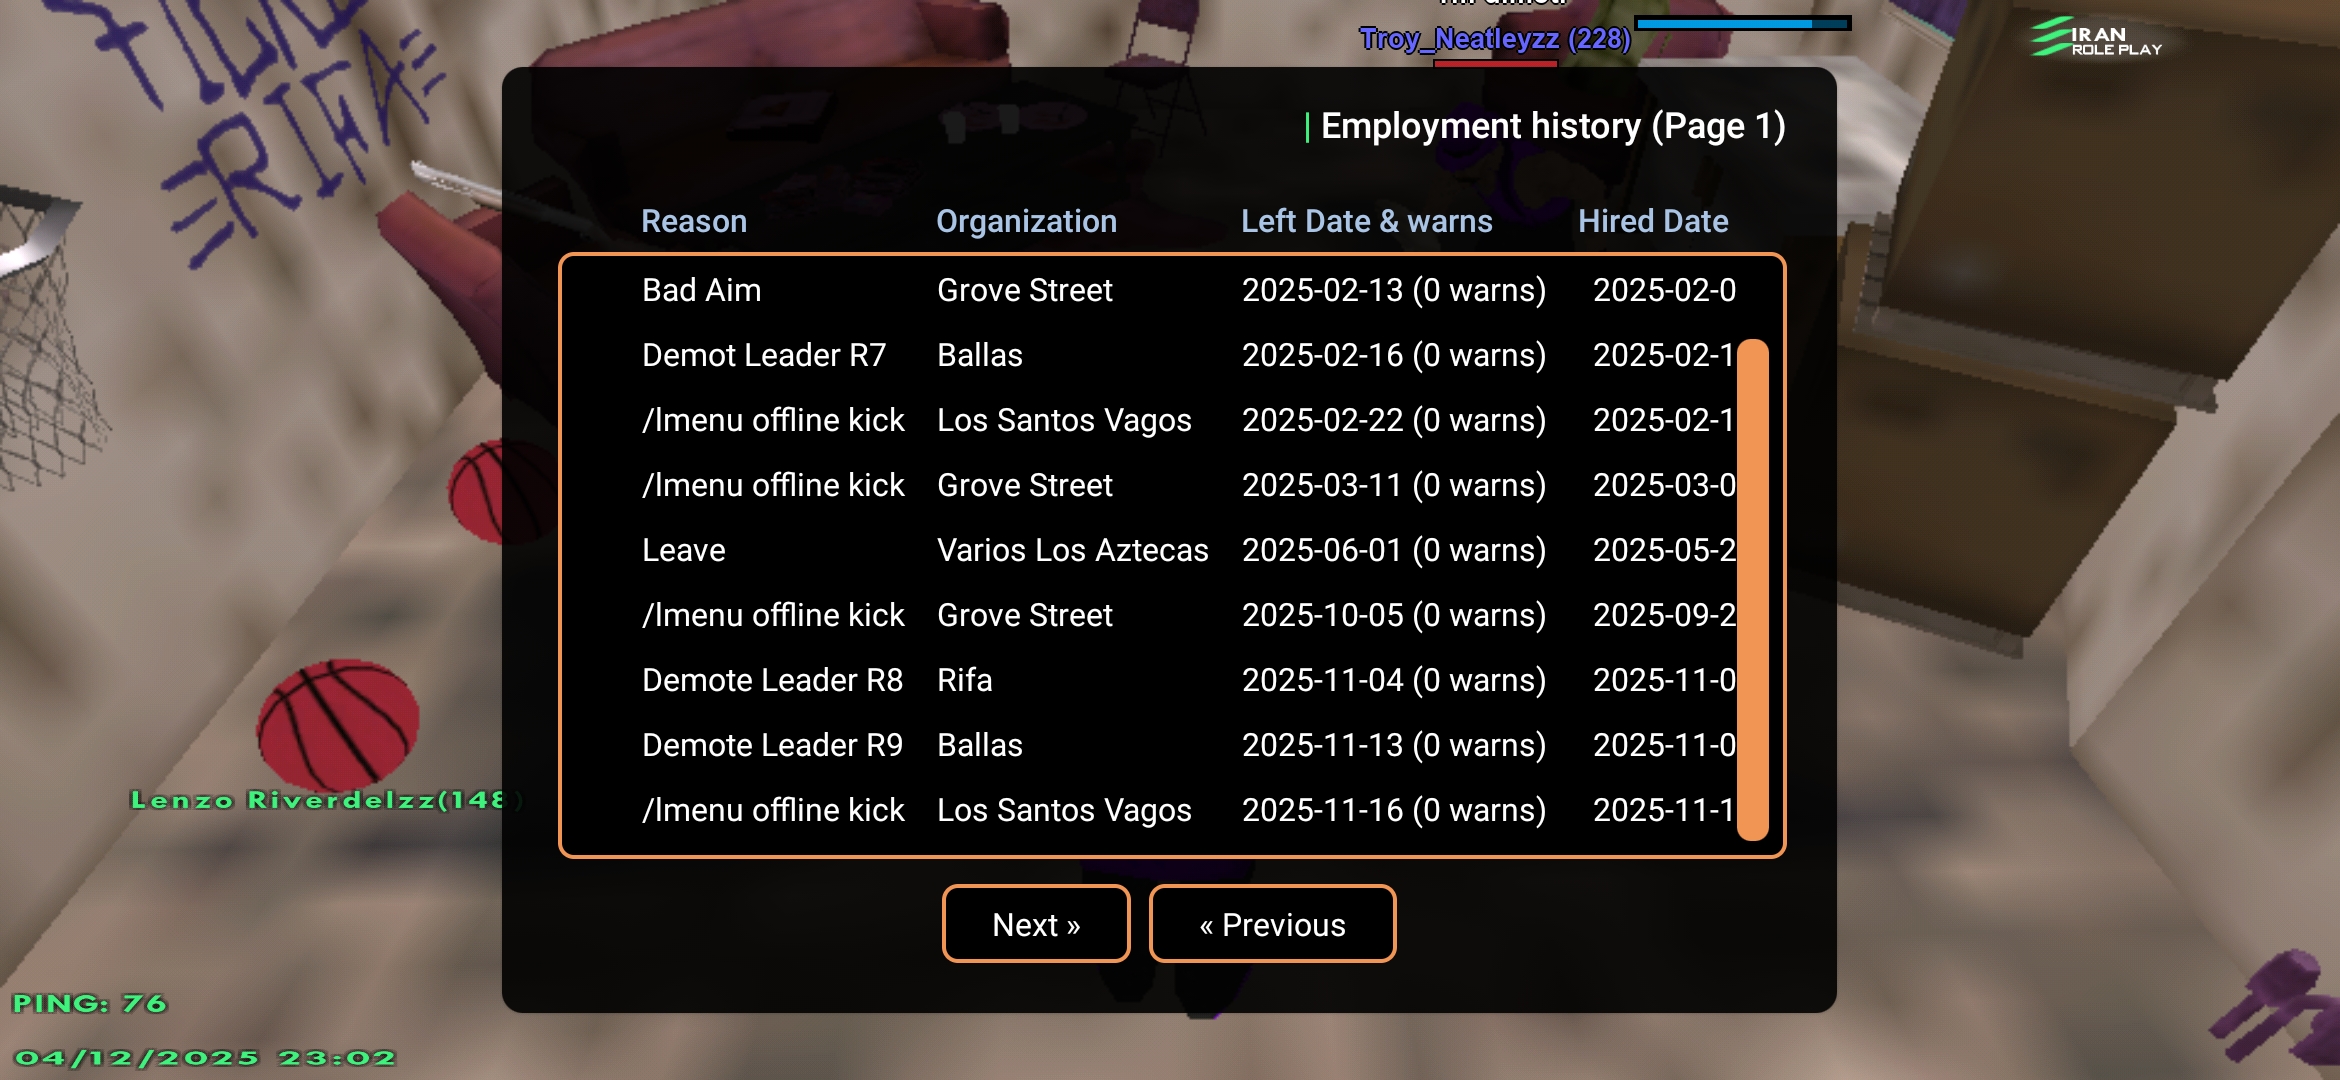The height and width of the screenshot is (1080, 2340).
Task: Click the Hired Date column header
Action: pyautogui.click(x=1653, y=221)
